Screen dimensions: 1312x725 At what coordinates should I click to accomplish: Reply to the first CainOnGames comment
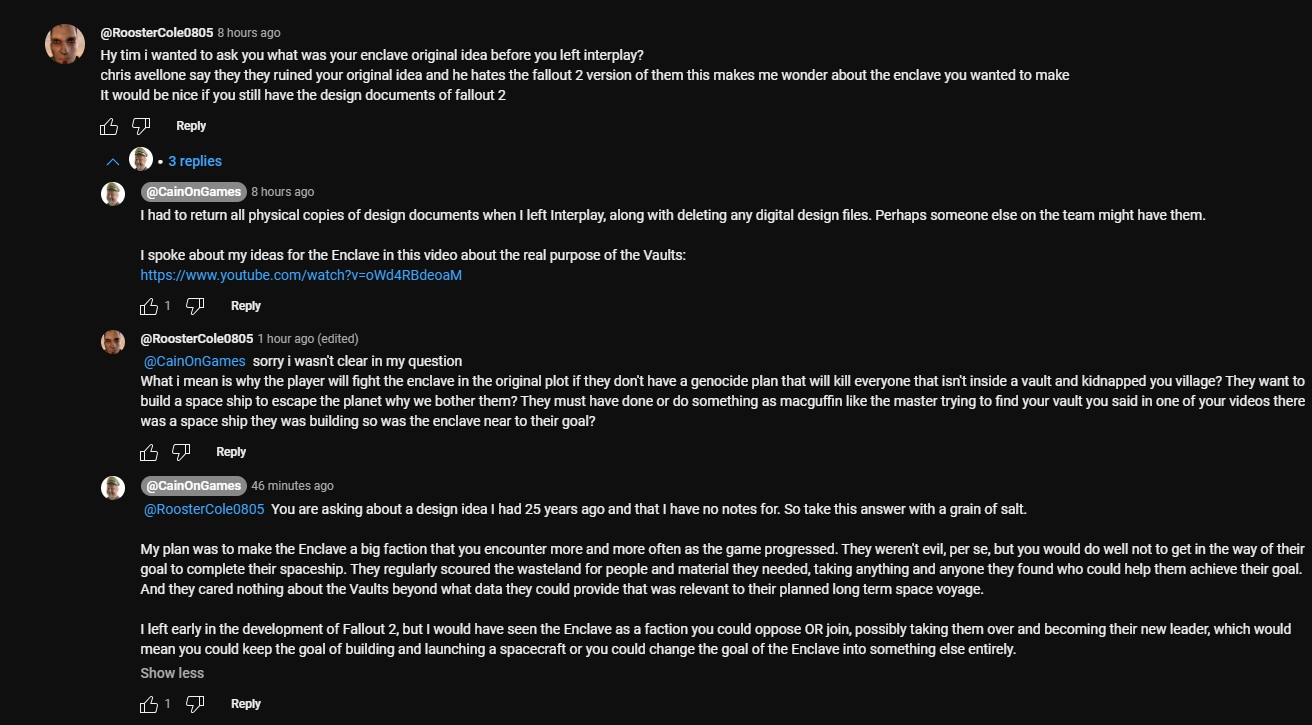[246, 306]
